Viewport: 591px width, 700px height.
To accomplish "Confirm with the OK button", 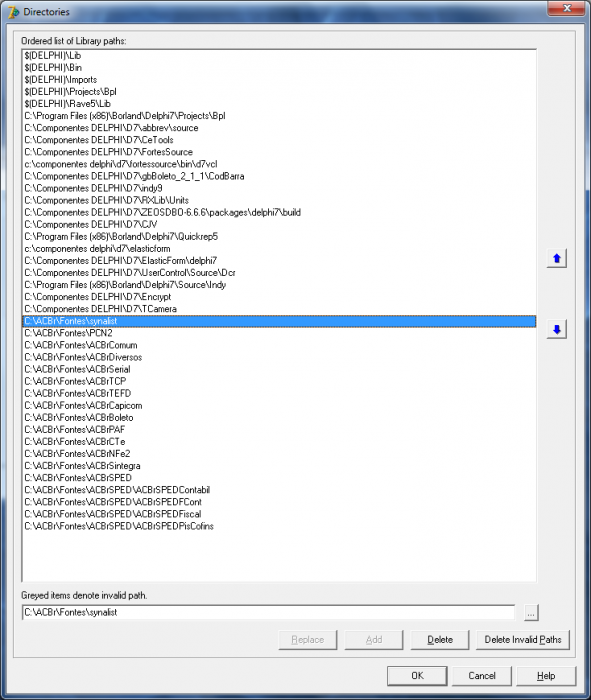I will click(x=417, y=675).
